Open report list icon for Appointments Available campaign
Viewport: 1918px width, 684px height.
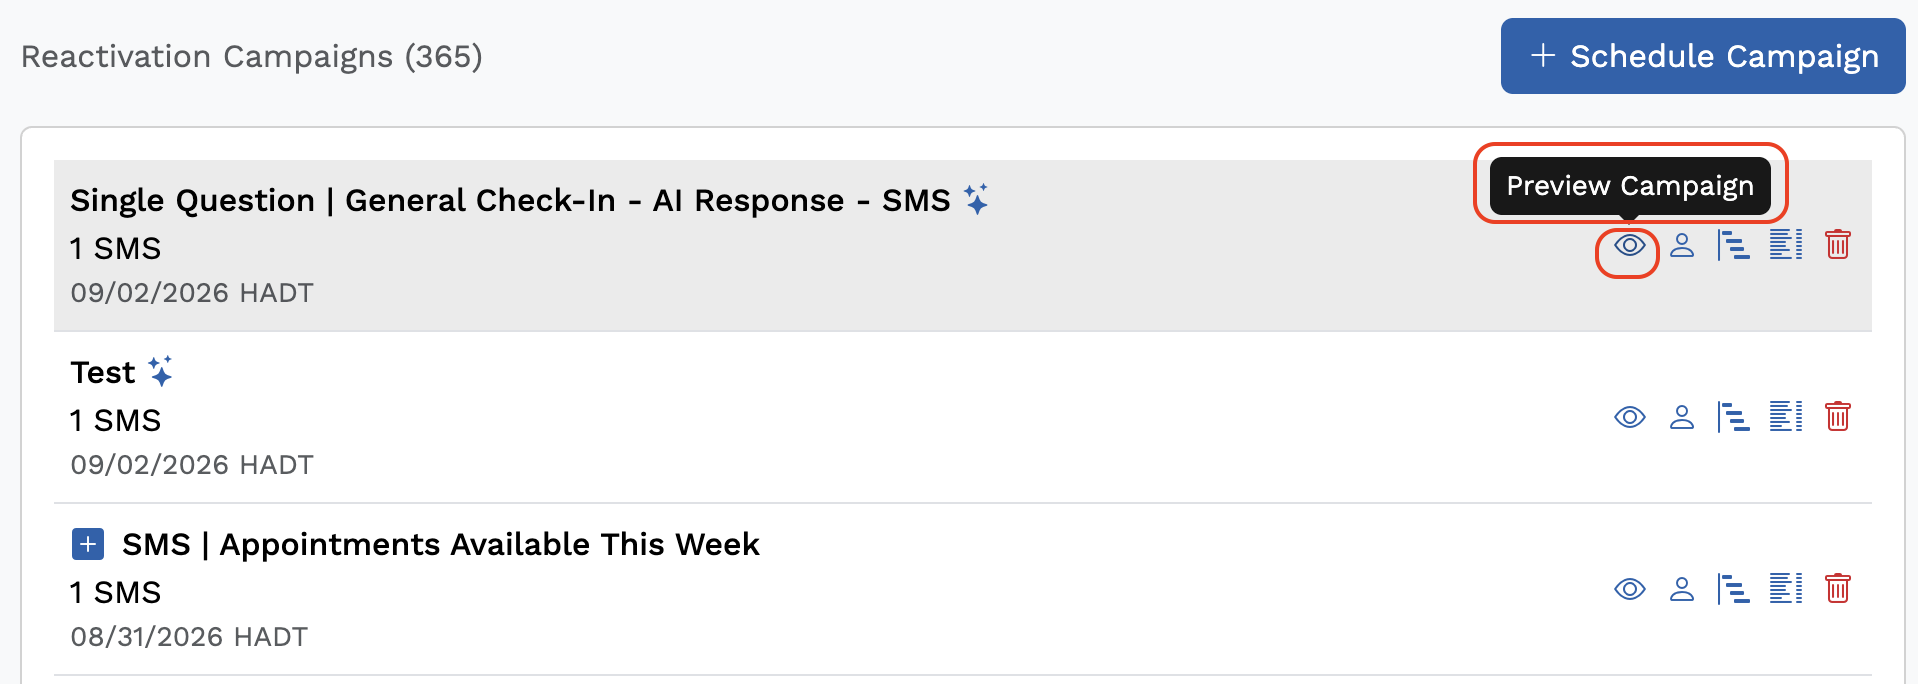[x=1786, y=589]
